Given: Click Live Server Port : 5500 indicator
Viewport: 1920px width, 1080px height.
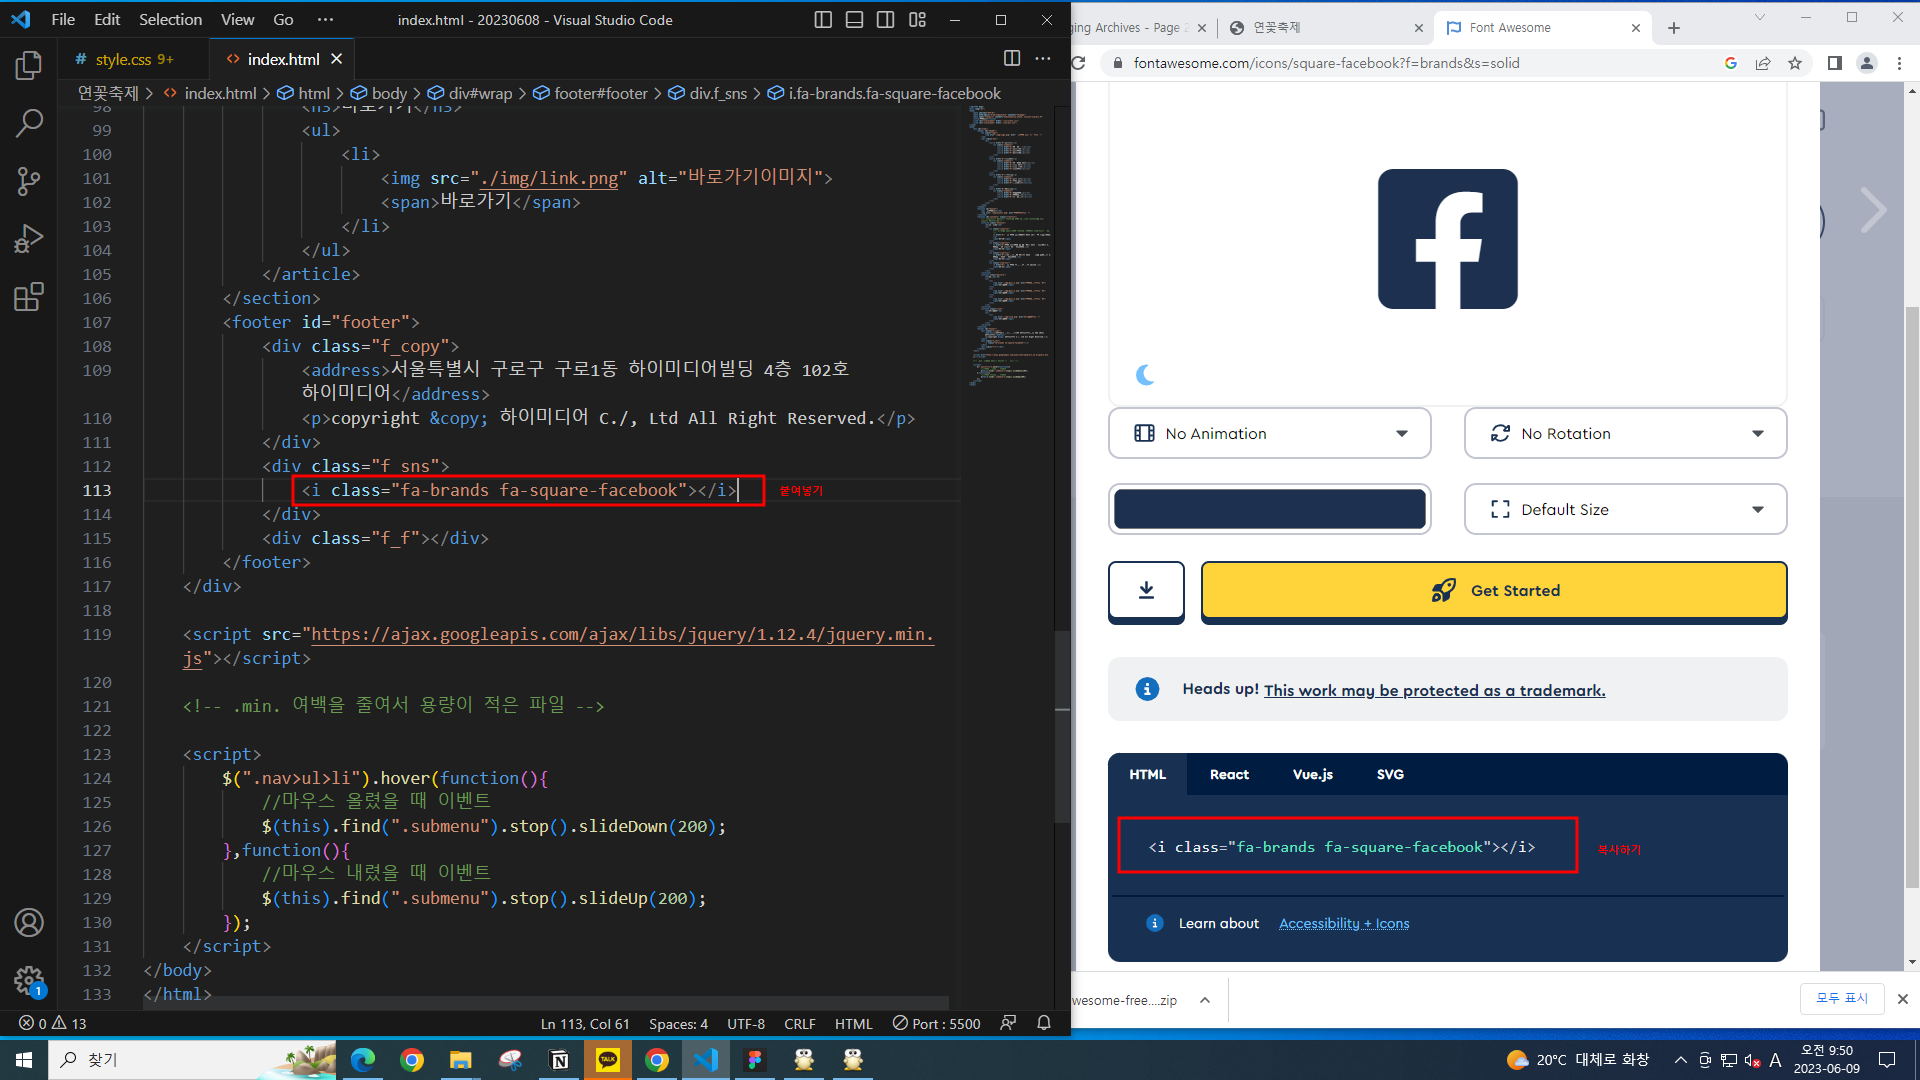Looking at the screenshot, I should click(x=937, y=1023).
